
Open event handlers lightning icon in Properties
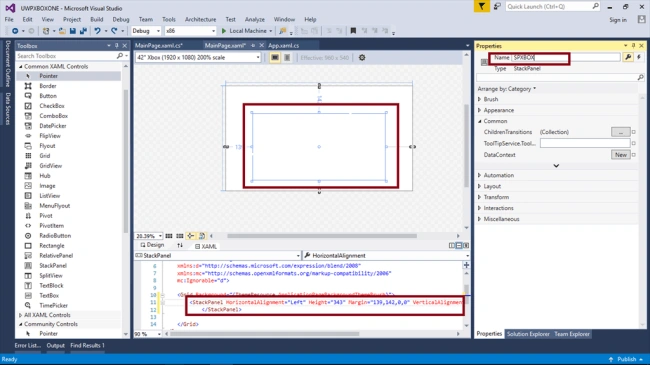639,57
